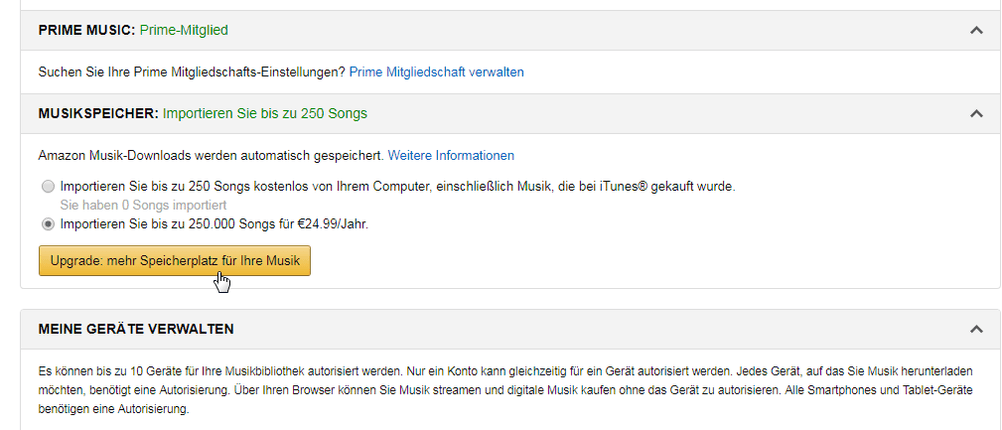Open the Weitere Informationen link
This screenshot has width=1002, height=430.
(451, 155)
